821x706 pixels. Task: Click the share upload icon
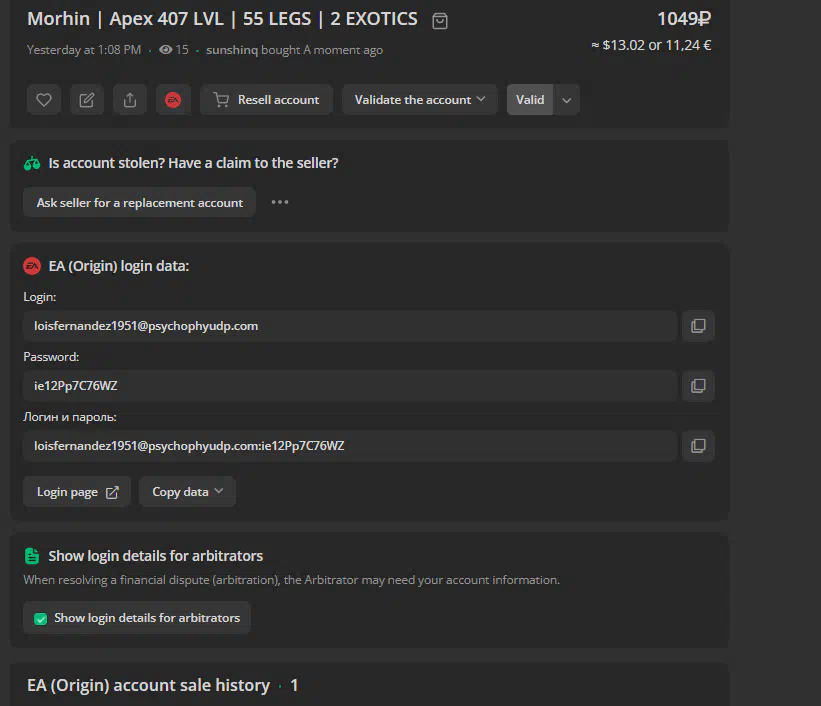(x=130, y=100)
